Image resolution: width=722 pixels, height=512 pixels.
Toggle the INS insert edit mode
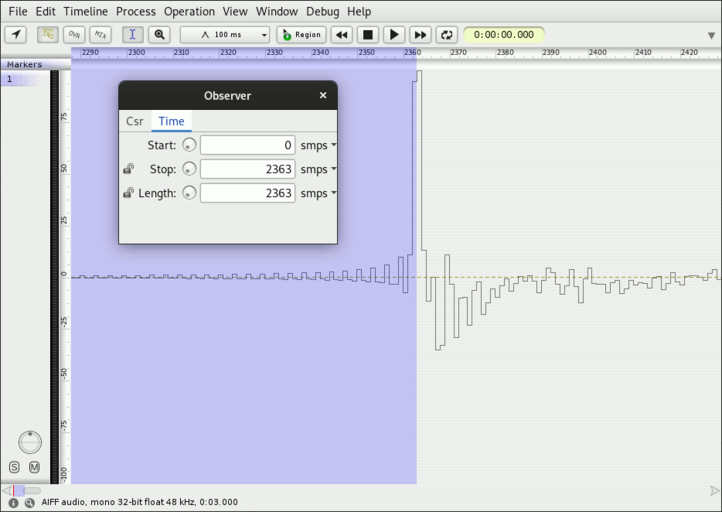tap(47, 34)
